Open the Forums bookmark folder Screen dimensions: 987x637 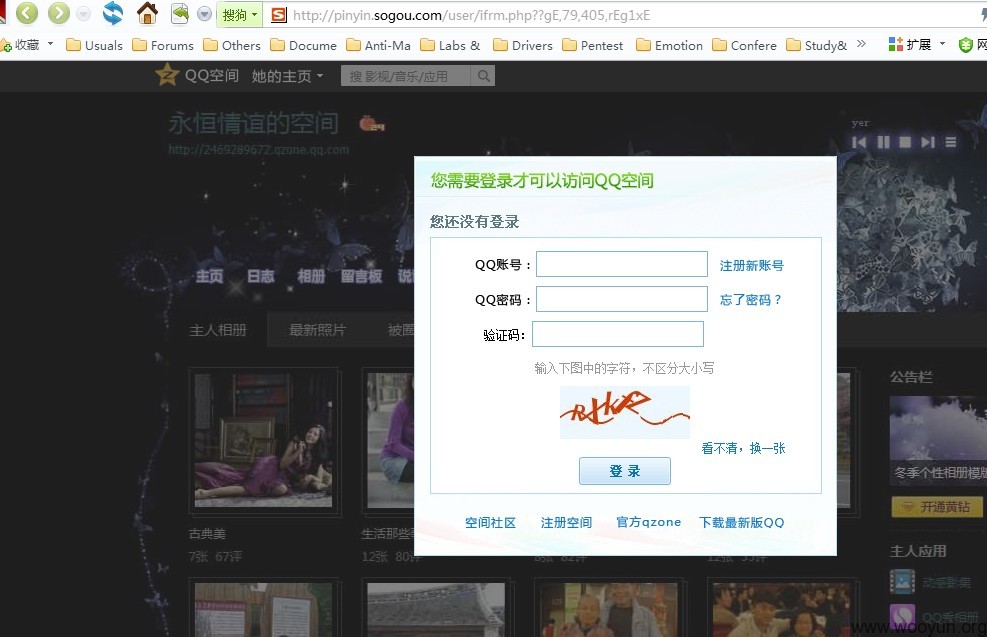[x=163, y=45]
